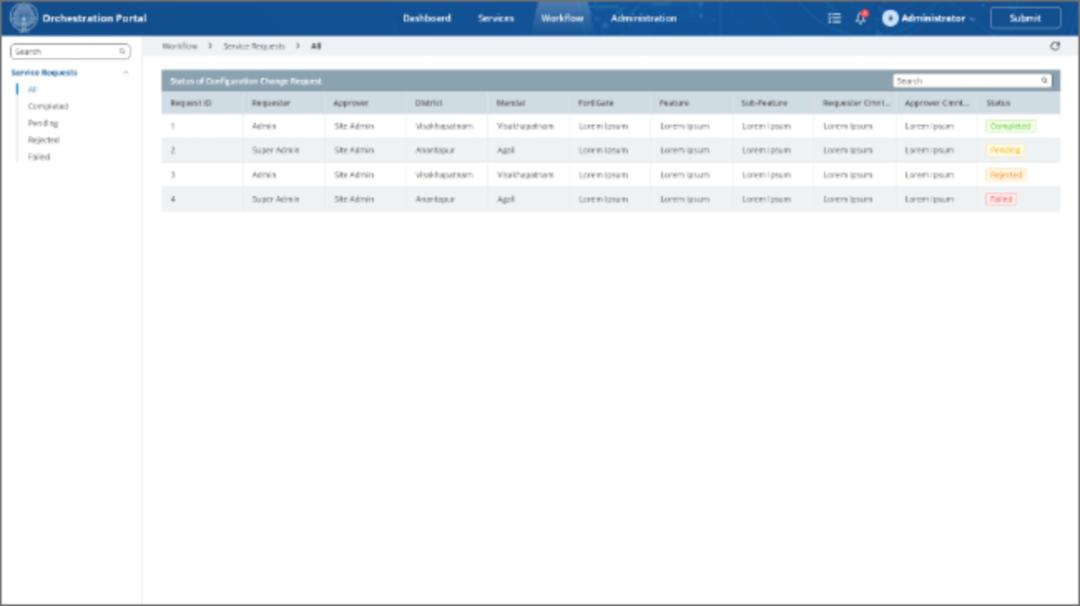1080x606 pixels.
Task: Click the table search magnifier icon
Action: point(1043,78)
